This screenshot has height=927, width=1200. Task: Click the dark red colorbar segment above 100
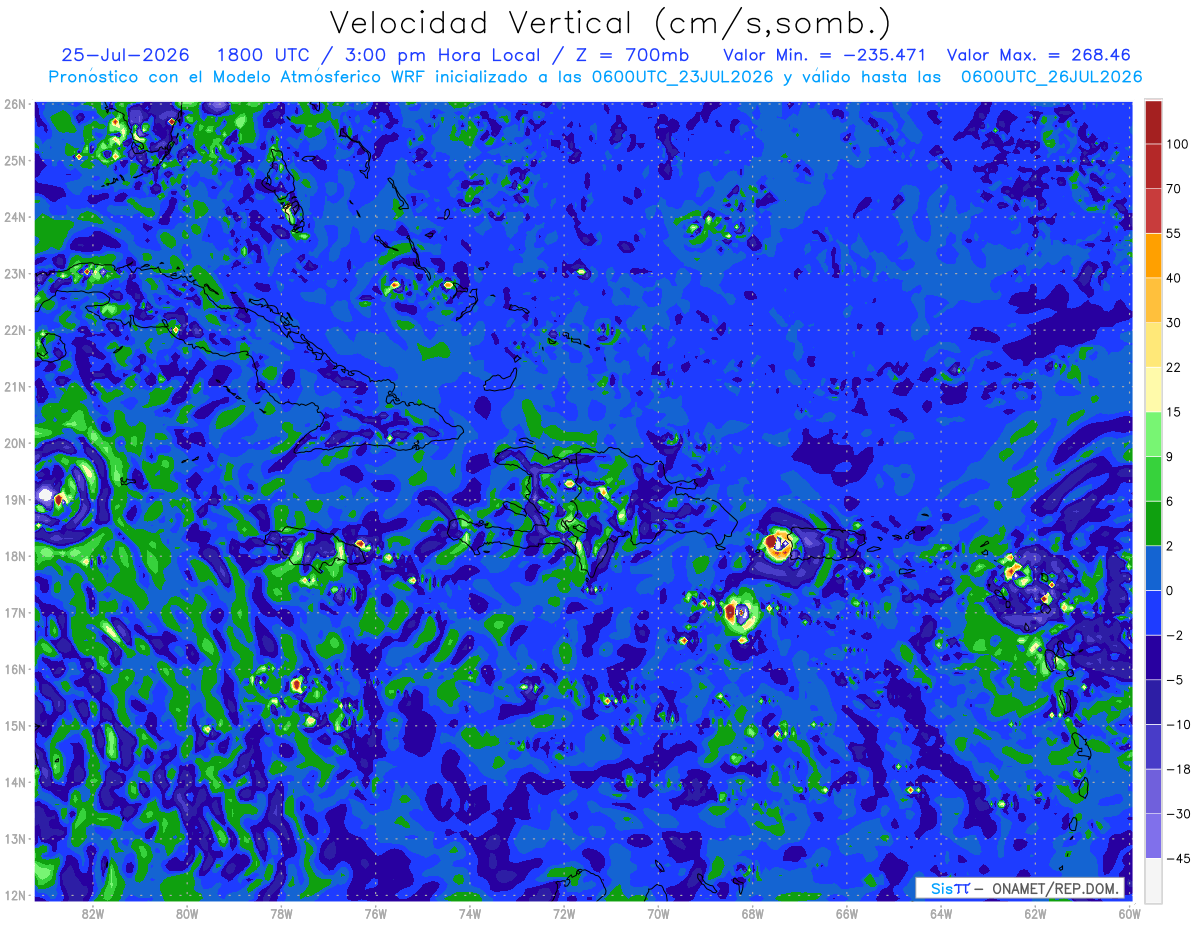[x=1153, y=122]
